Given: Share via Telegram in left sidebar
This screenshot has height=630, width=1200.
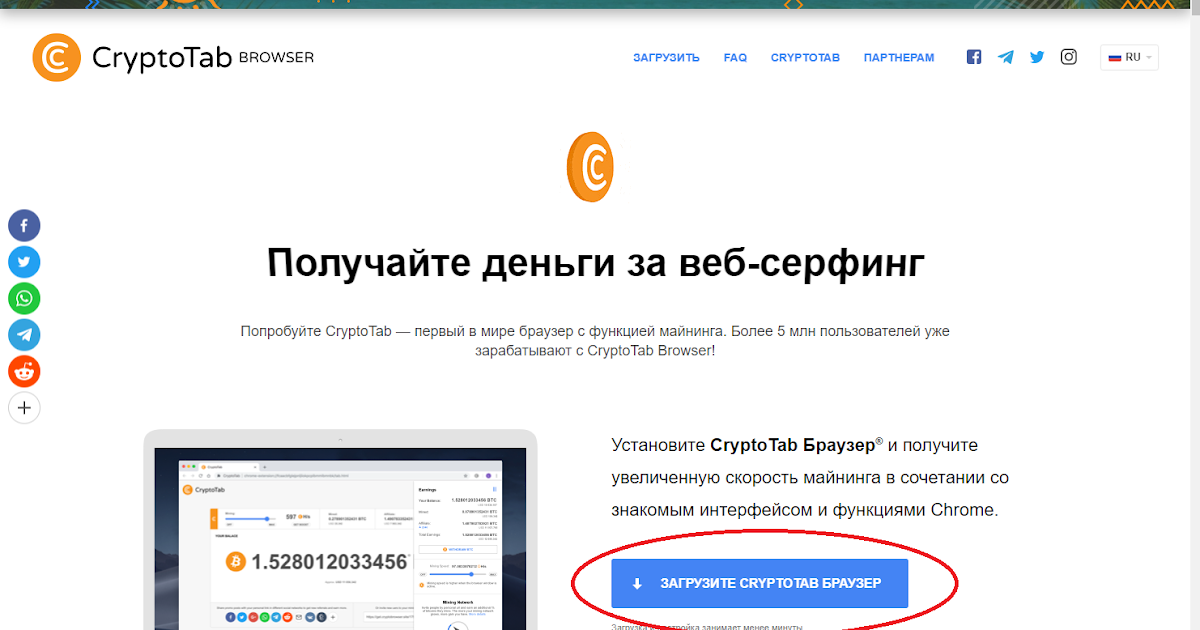Looking at the screenshot, I should click(24, 335).
